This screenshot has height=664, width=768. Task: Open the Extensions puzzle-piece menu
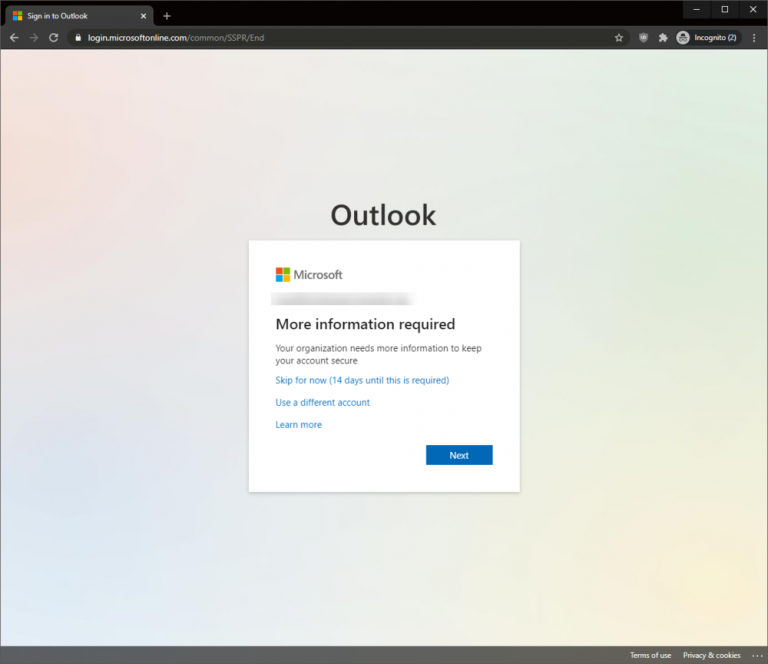[663, 38]
